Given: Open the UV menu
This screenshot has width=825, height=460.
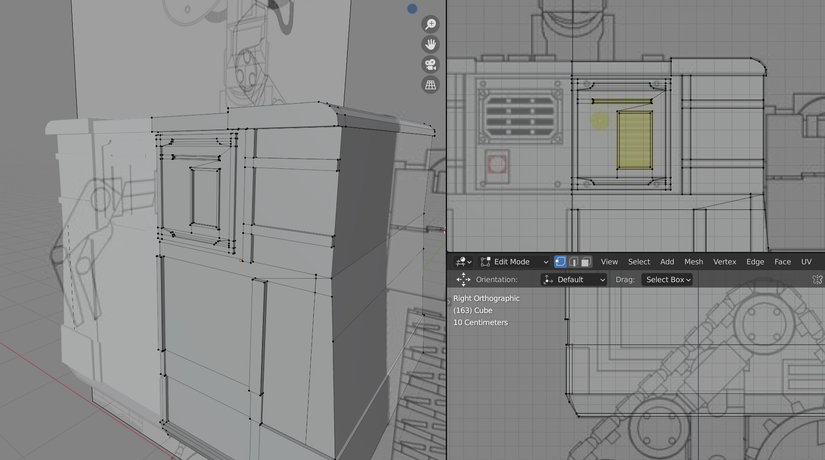Looking at the screenshot, I should coord(806,262).
